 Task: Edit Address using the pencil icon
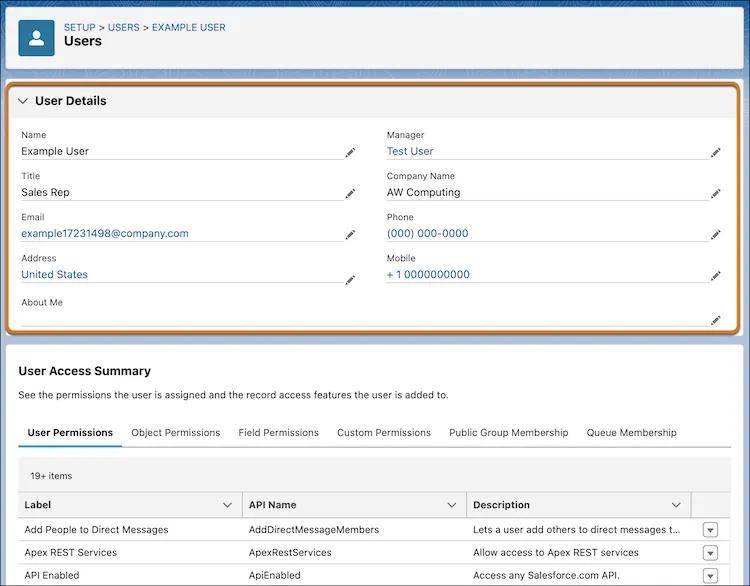350,279
